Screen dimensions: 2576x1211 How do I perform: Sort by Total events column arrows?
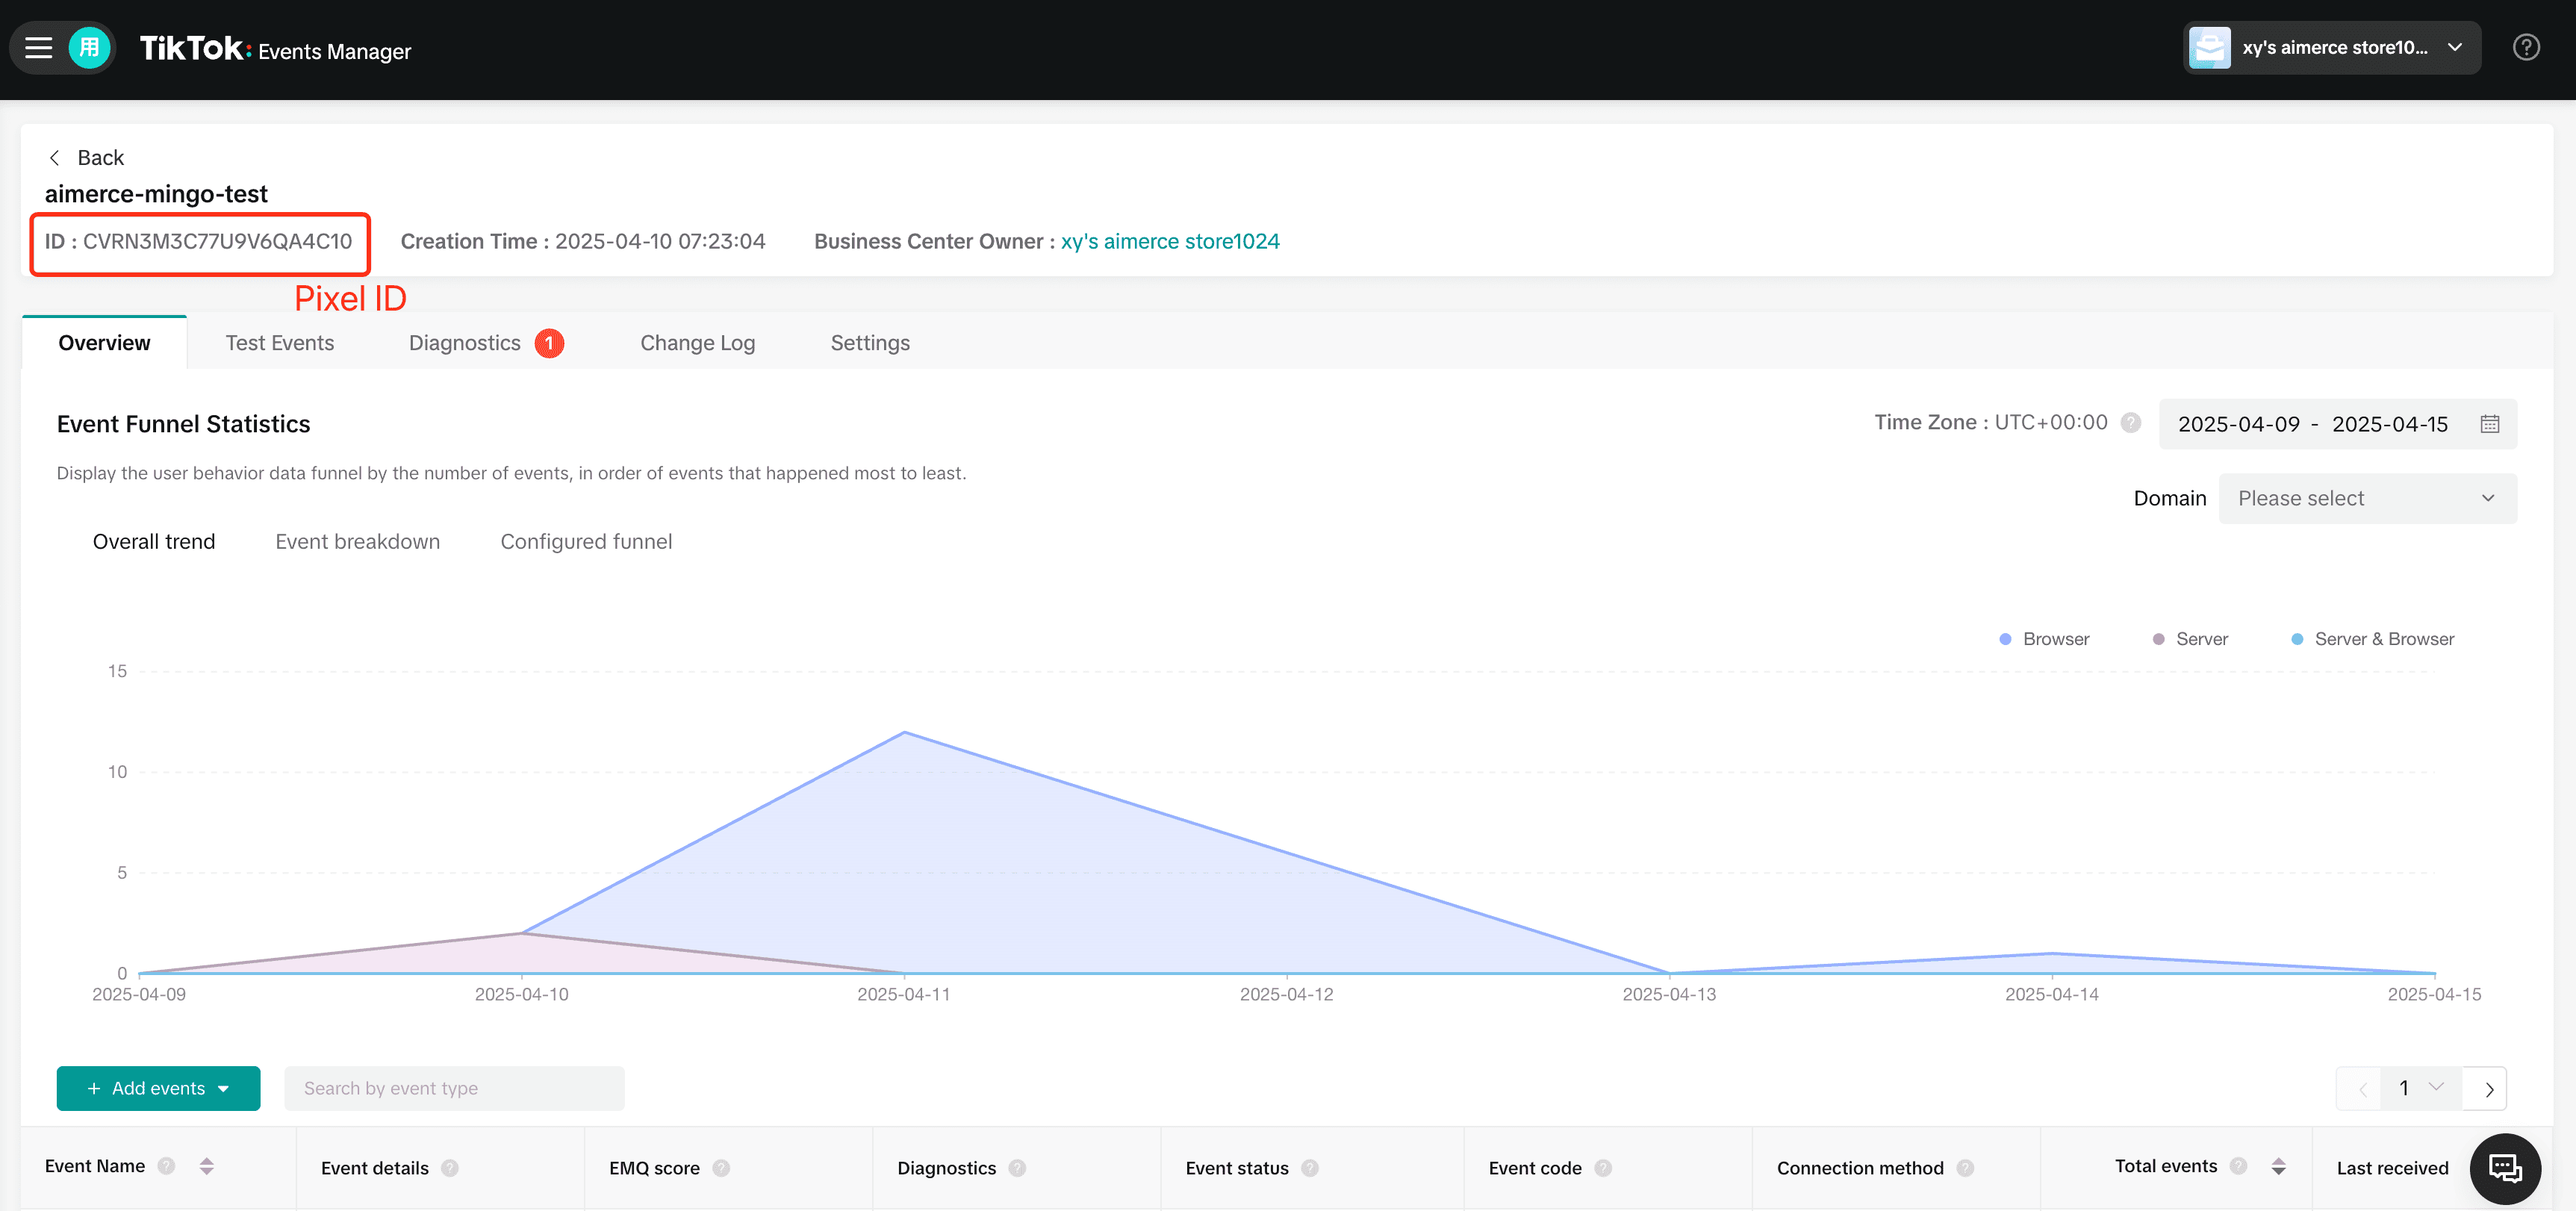[2278, 1166]
